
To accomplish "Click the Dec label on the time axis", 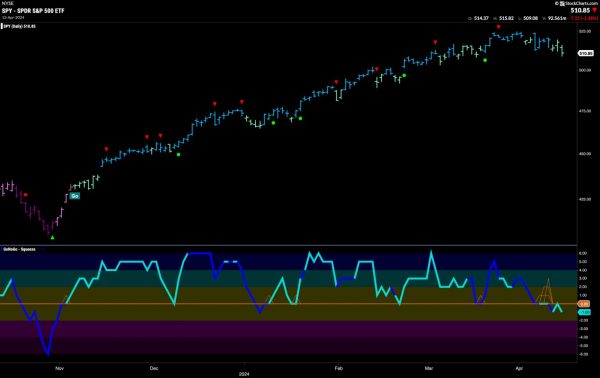I will [x=153, y=368].
